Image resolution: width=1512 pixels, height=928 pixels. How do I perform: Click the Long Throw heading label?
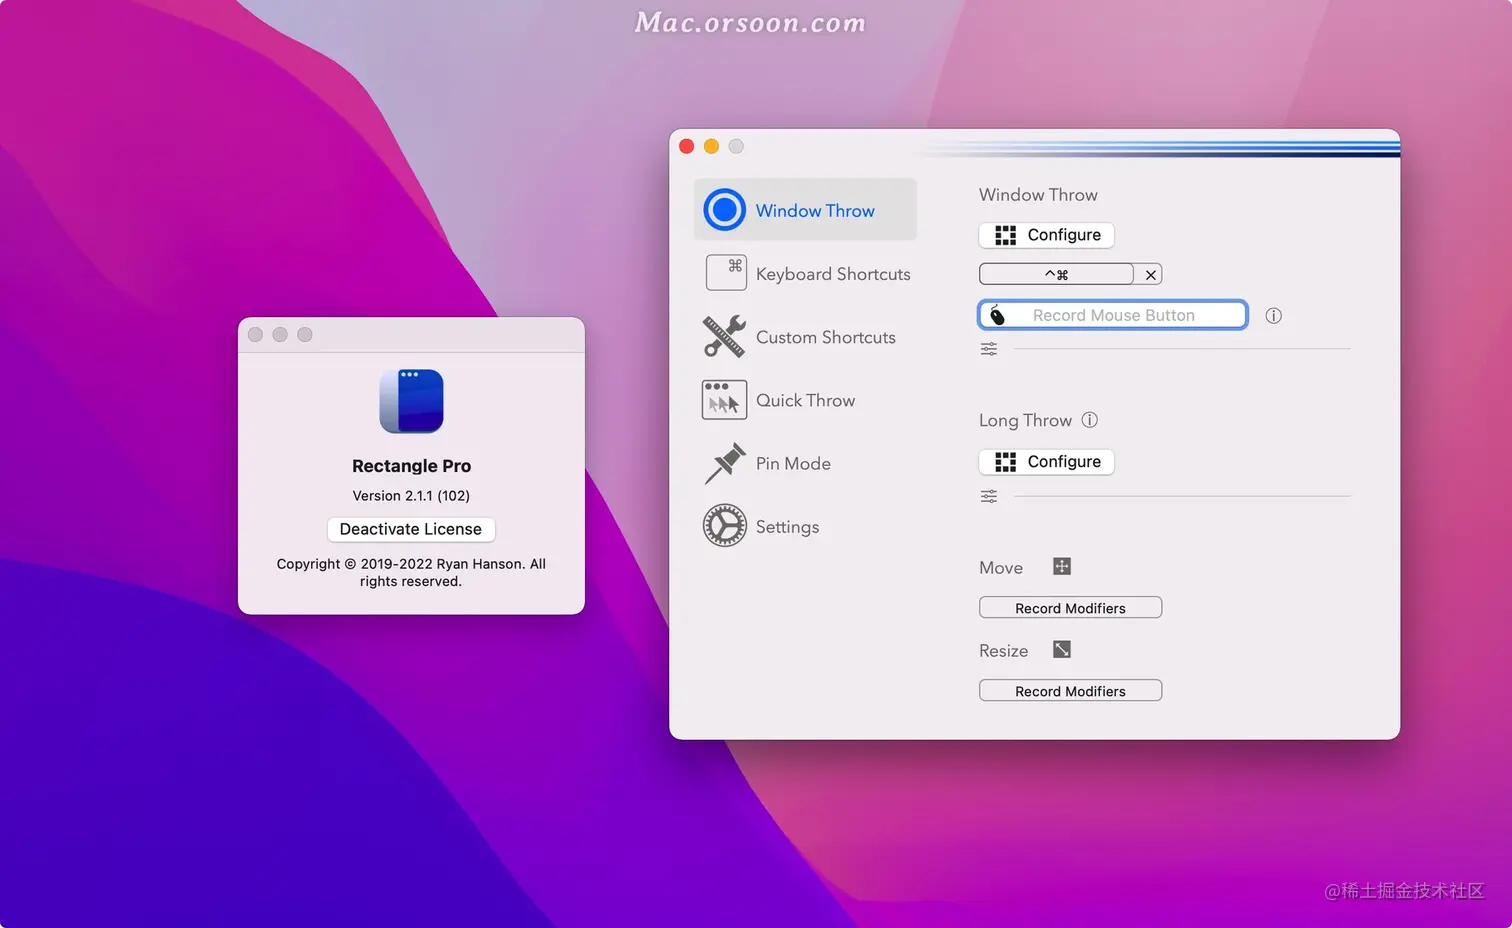(x=1025, y=421)
